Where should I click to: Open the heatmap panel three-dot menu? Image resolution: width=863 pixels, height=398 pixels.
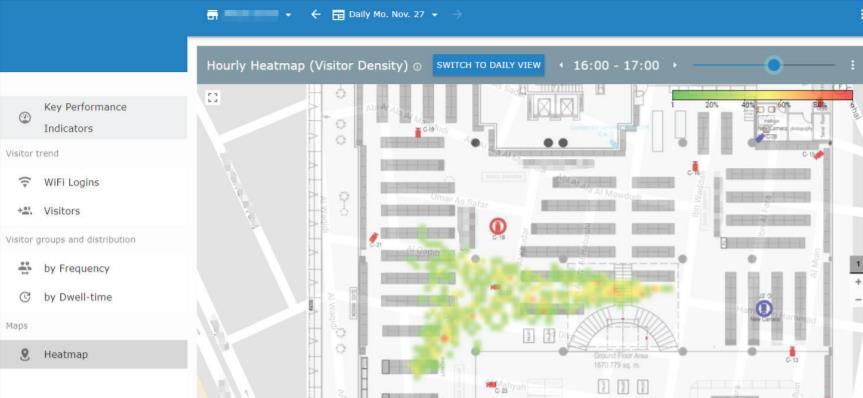coord(853,65)
